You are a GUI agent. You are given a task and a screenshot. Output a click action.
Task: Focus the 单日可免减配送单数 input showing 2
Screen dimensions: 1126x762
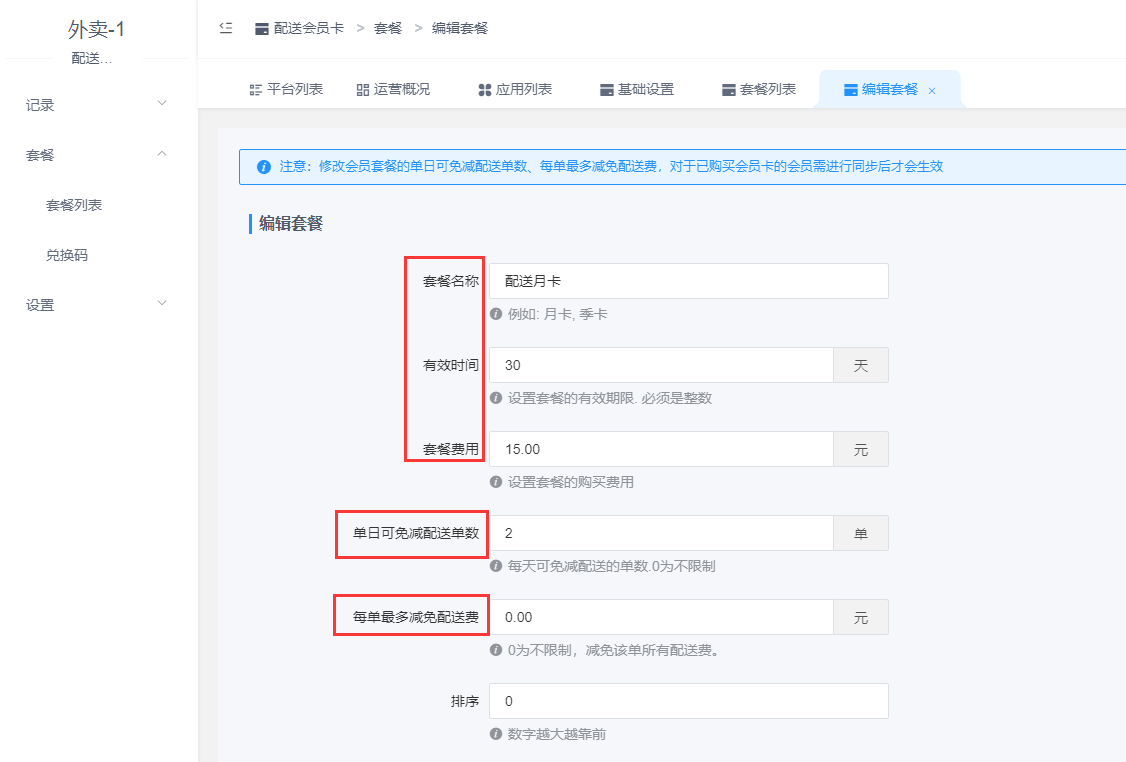pyautogui.click(x=661, y=533)
